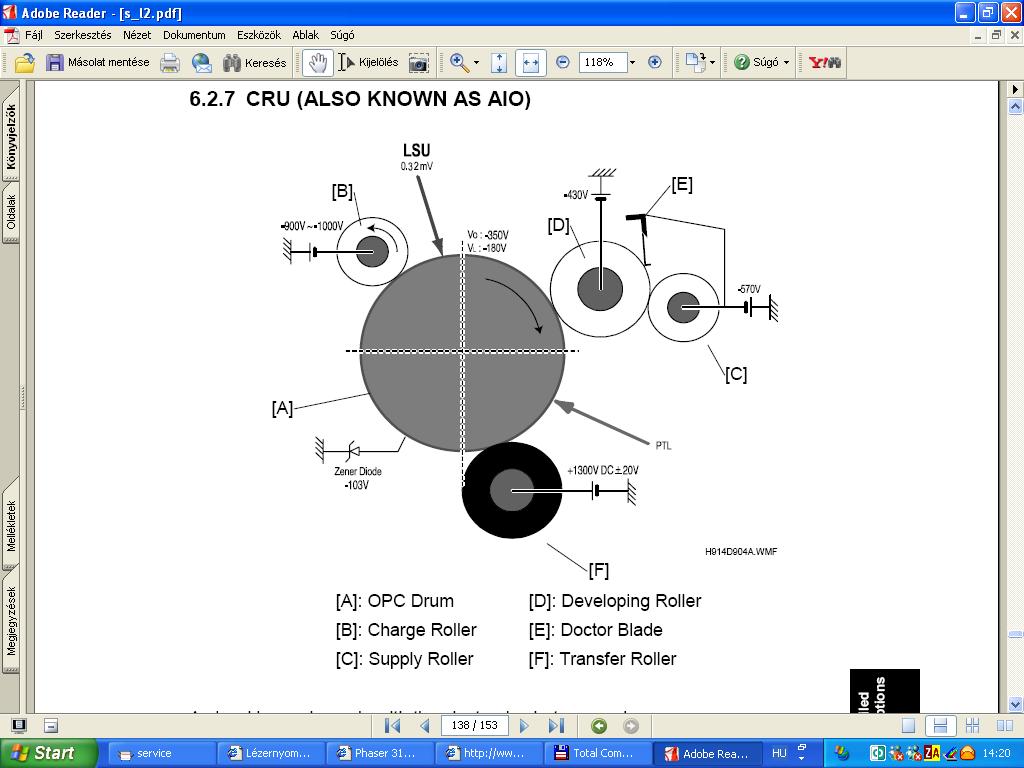Select the Zoom In magnifier tool
The width and height of the screenshot is (1024, 768).
coord(459,63)
